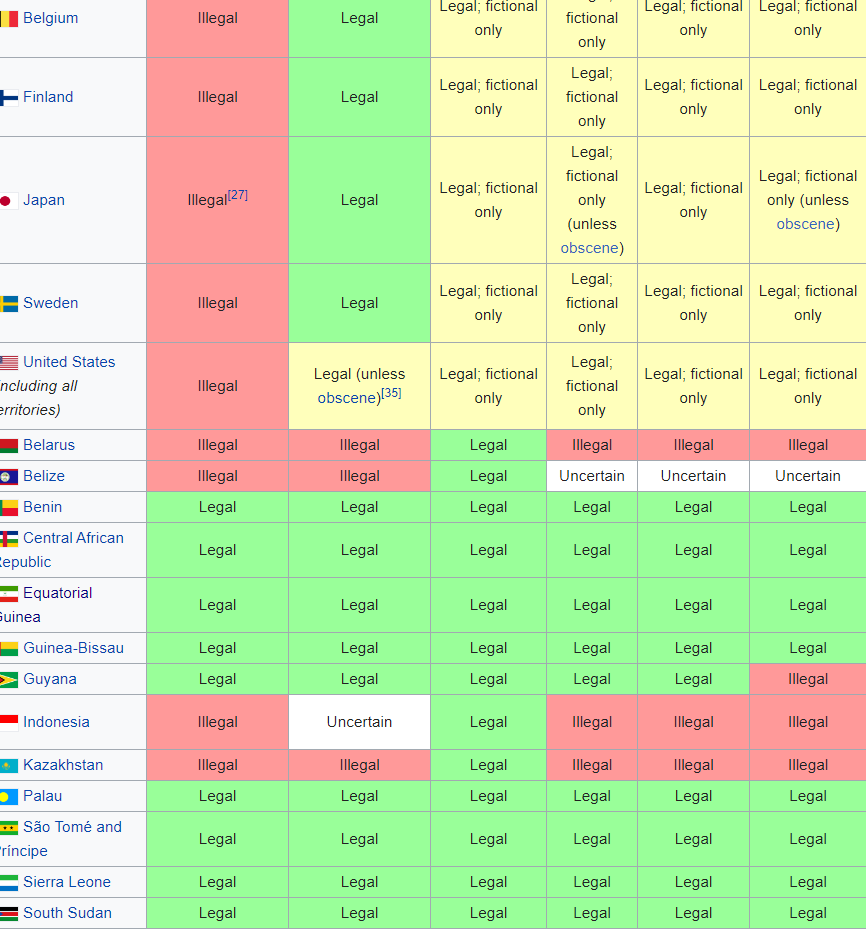Go to the Kazakhstan article link
Screen dimensions: 866x929
coord(63,765)
